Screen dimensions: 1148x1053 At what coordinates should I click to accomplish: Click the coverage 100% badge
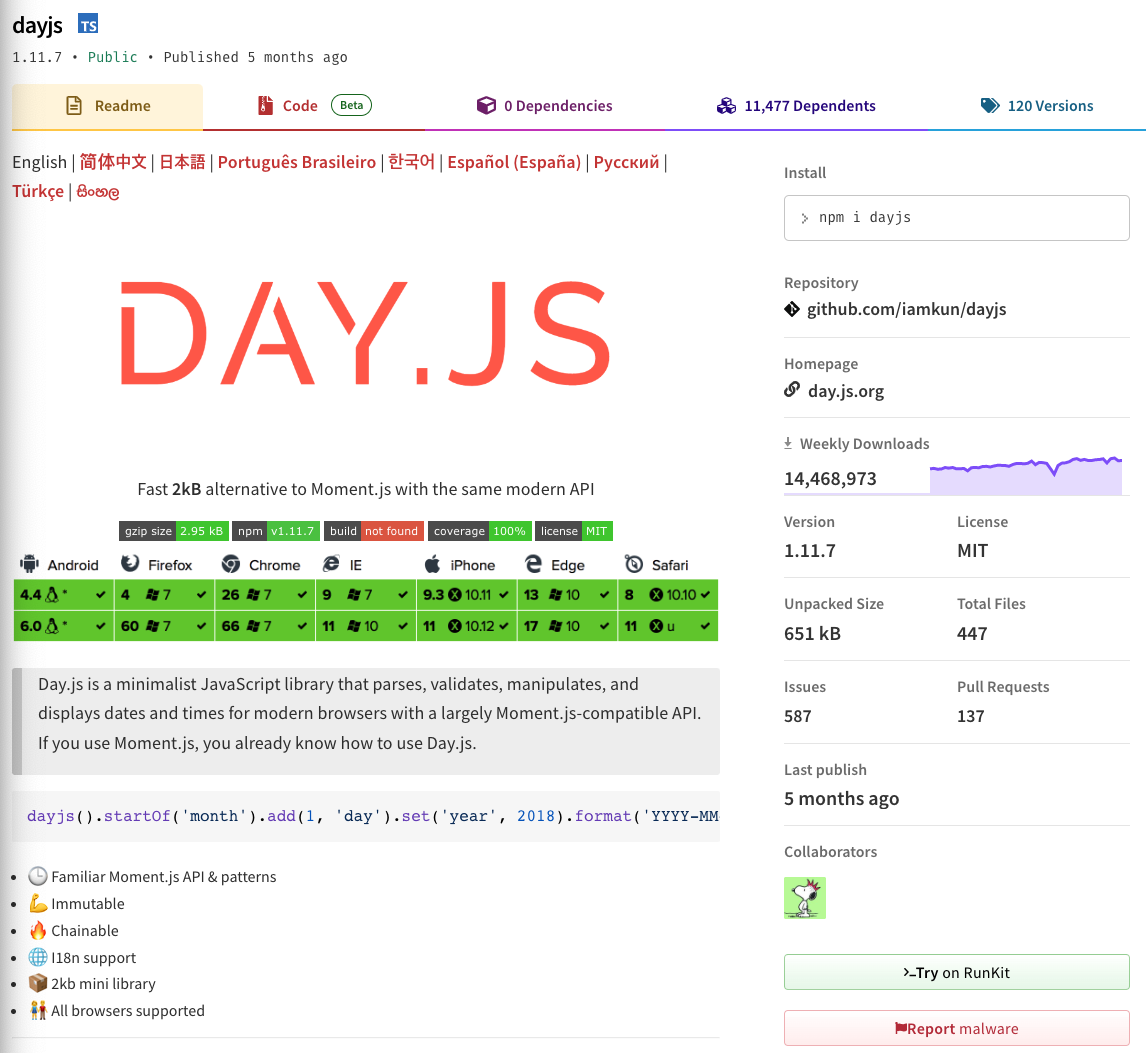tap(480, 531)
